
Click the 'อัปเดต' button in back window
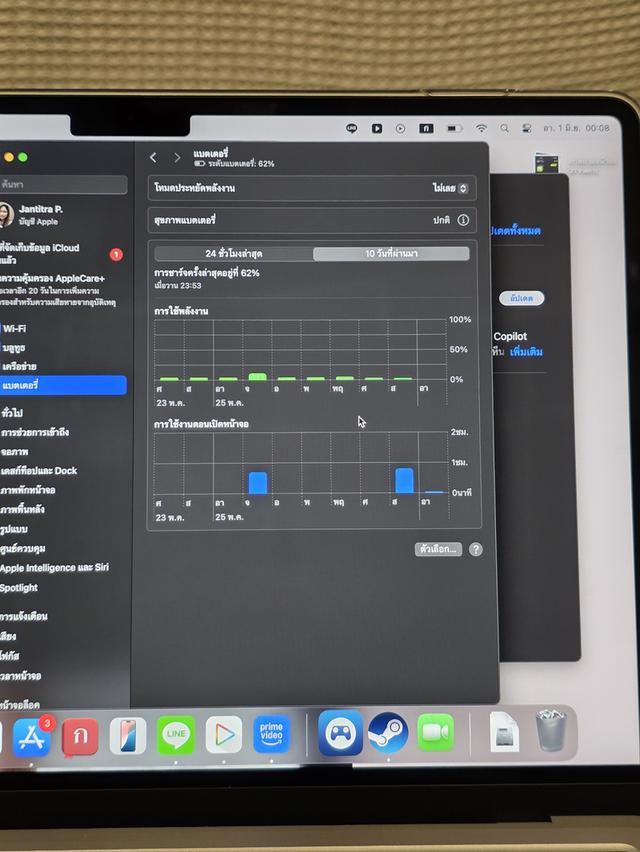click(522, 298)
